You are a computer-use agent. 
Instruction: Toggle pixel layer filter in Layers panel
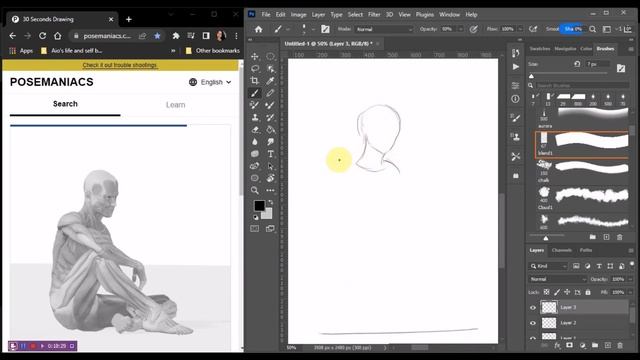[576, 266]
